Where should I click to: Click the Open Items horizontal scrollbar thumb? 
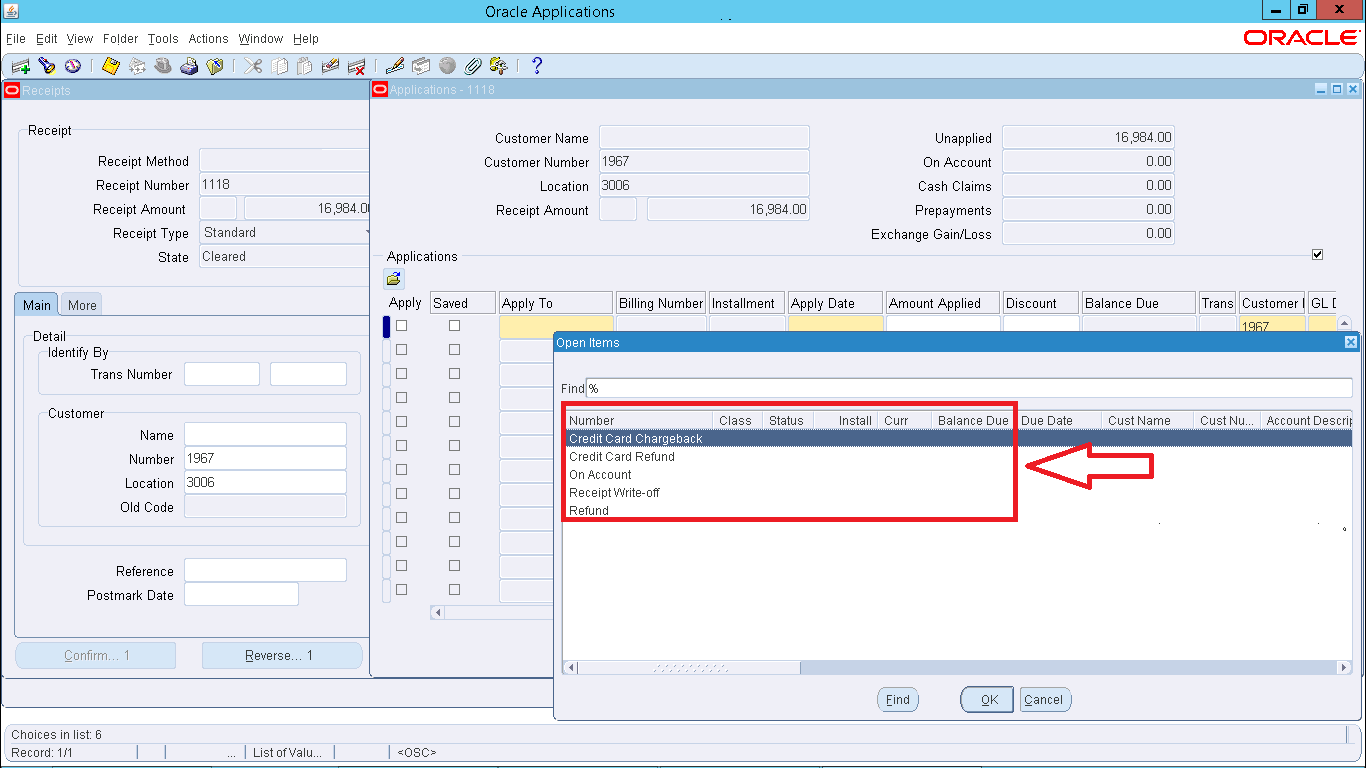pos(689,668)
